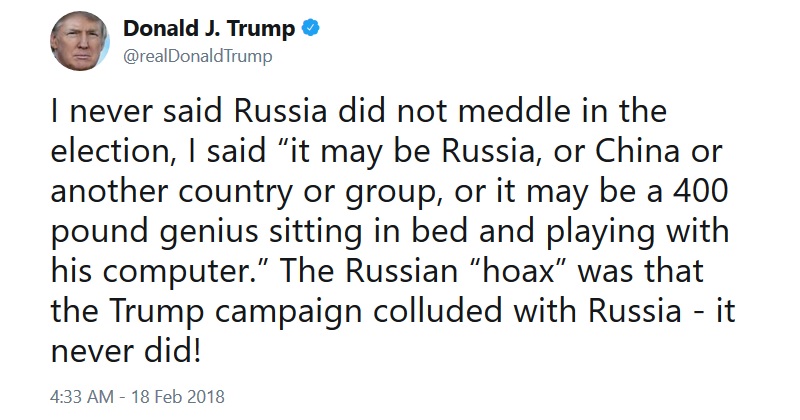Click the @realDonaldTrump handle
This screenshot has width=800, height=420.
point(198,56)
